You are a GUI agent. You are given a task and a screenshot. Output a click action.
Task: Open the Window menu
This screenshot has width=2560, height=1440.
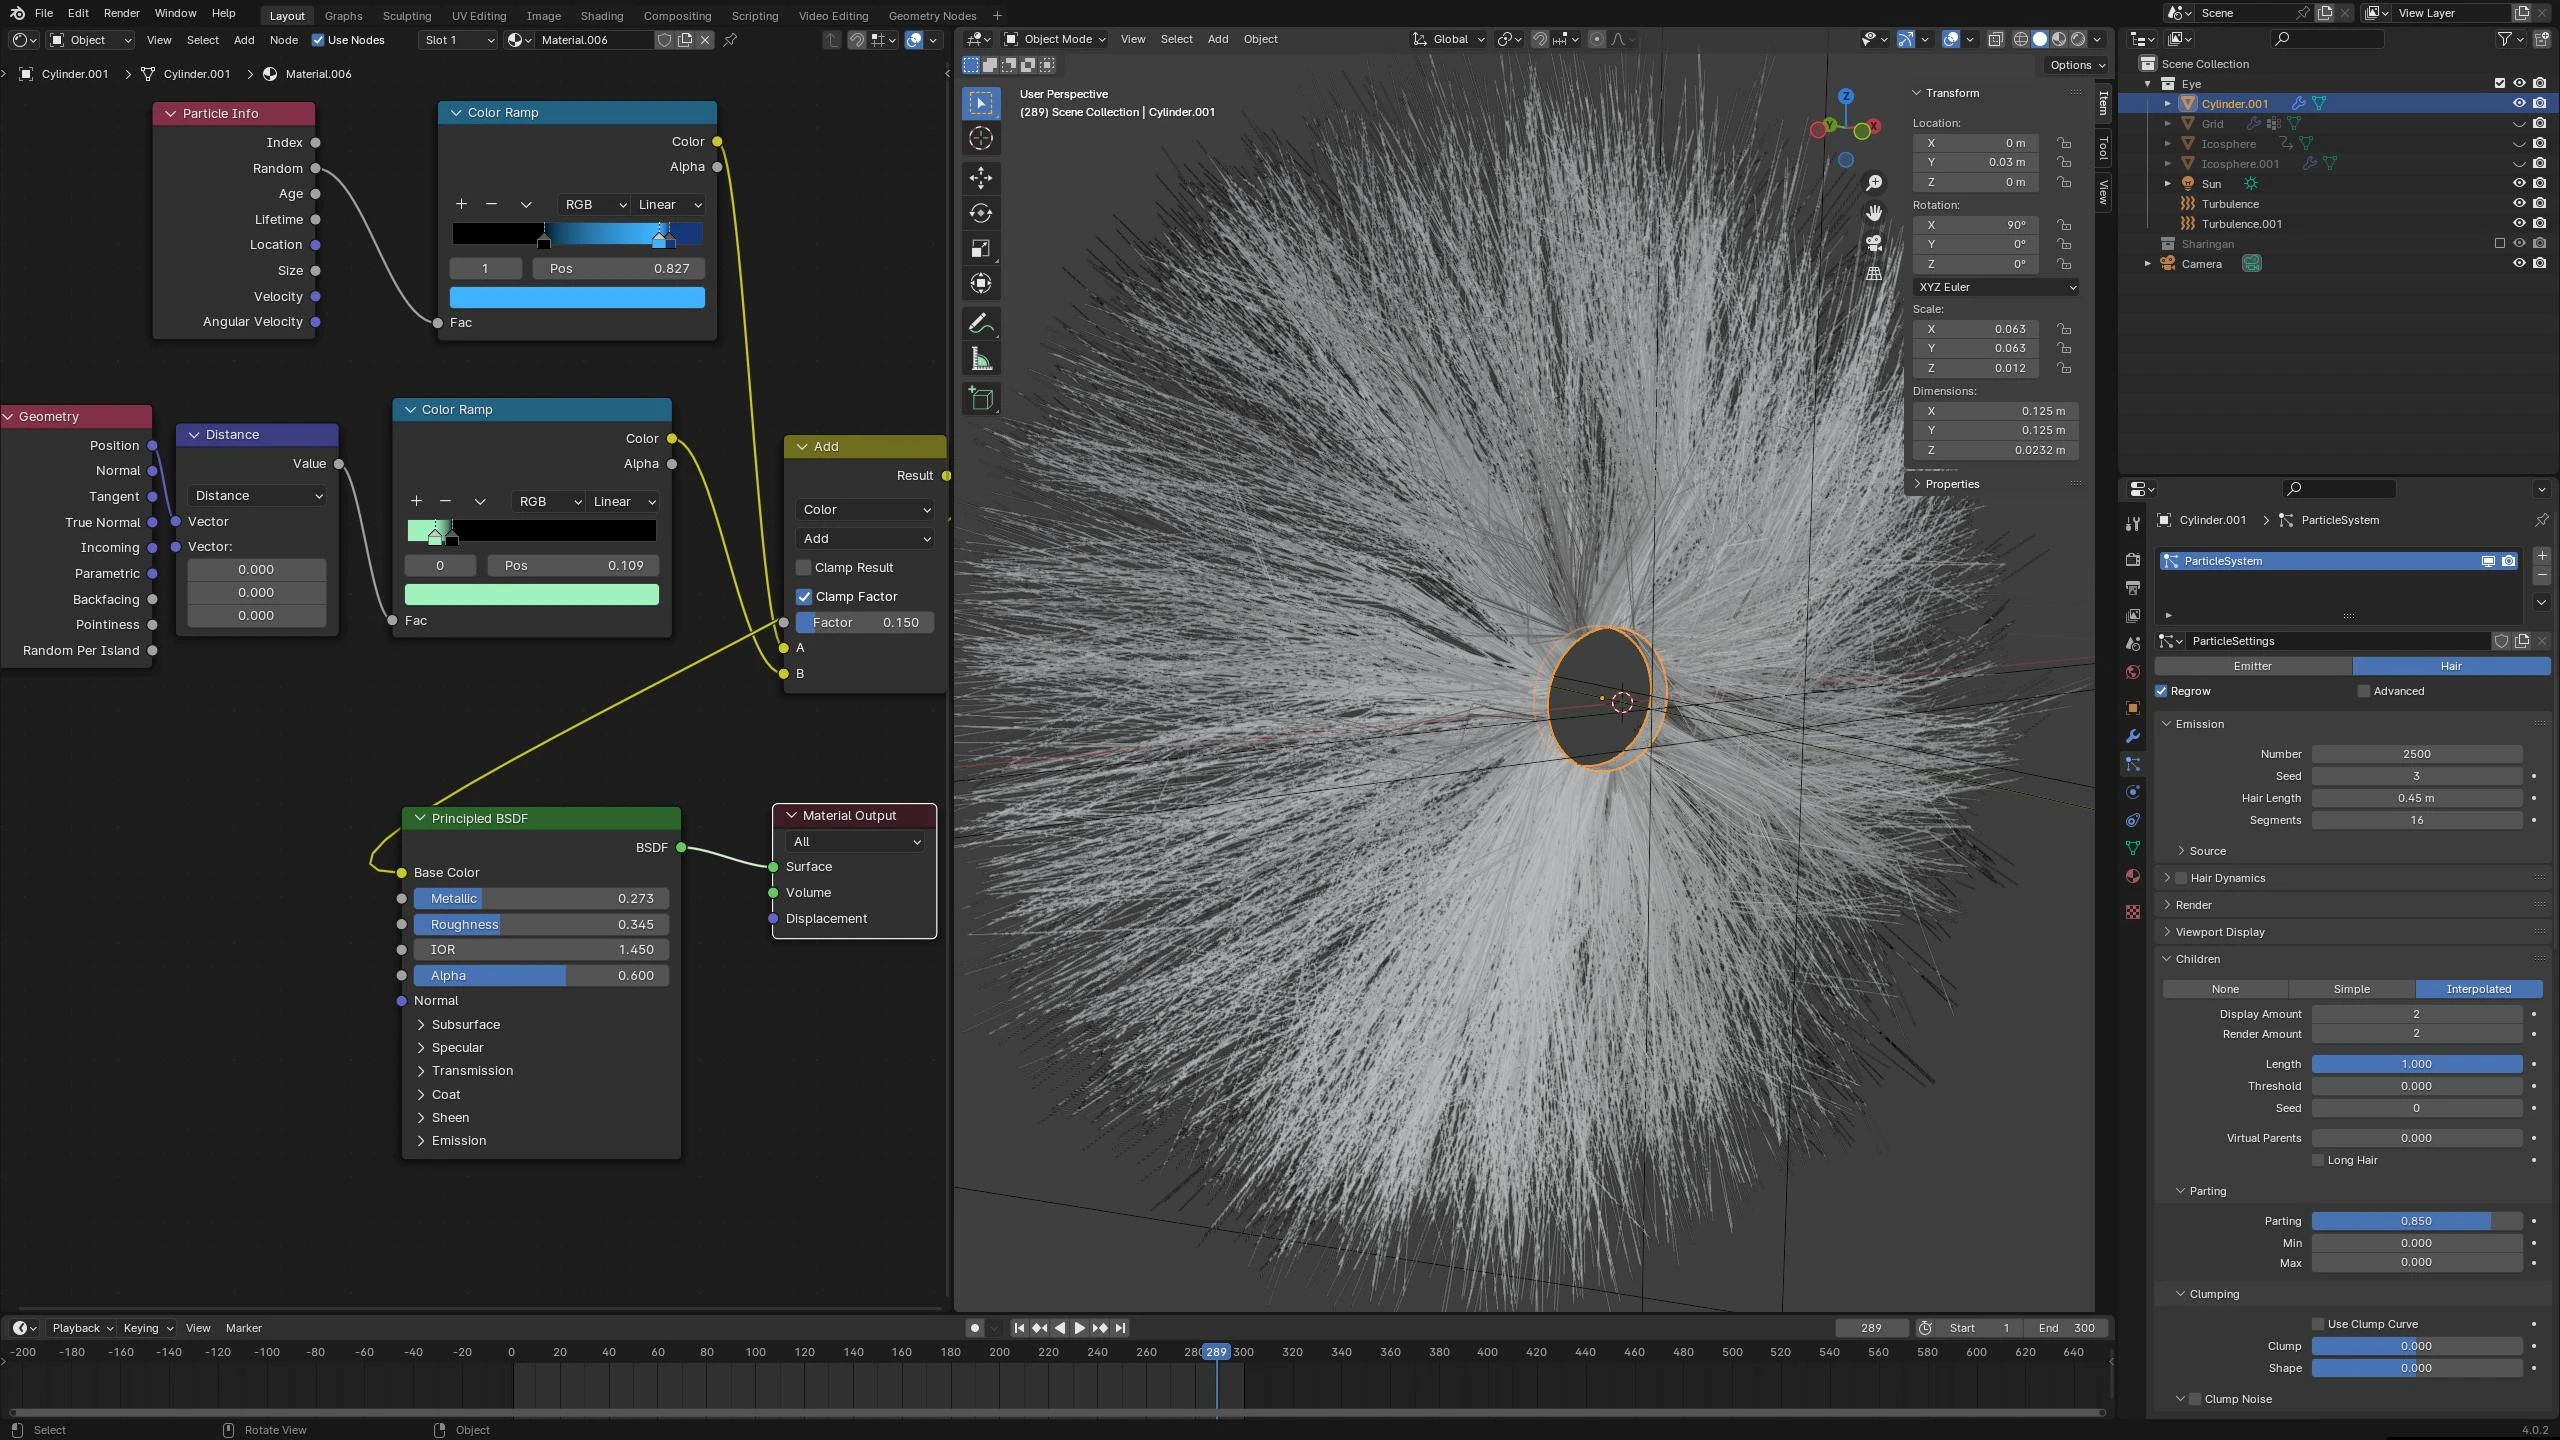[175, 13]
